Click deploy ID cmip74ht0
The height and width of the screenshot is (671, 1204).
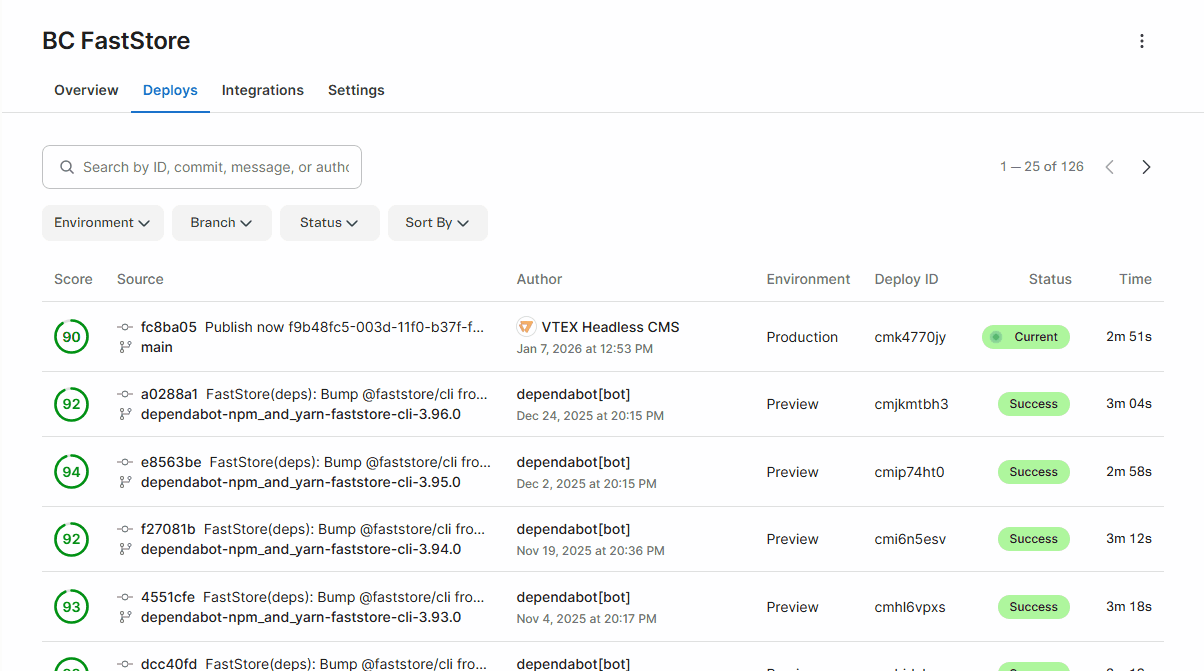(909, 472)
